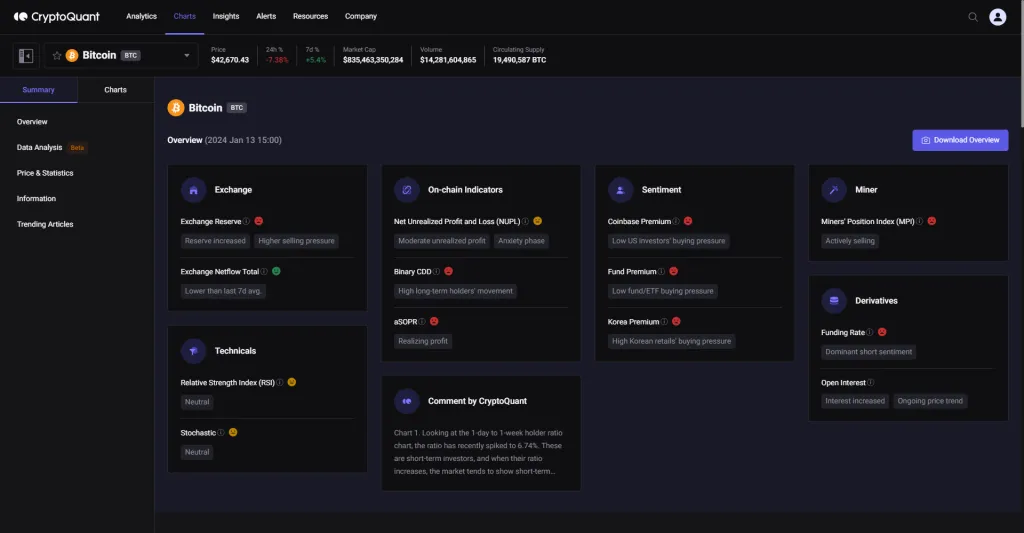Switch to the Charts sidebar tab

(116, 90)
